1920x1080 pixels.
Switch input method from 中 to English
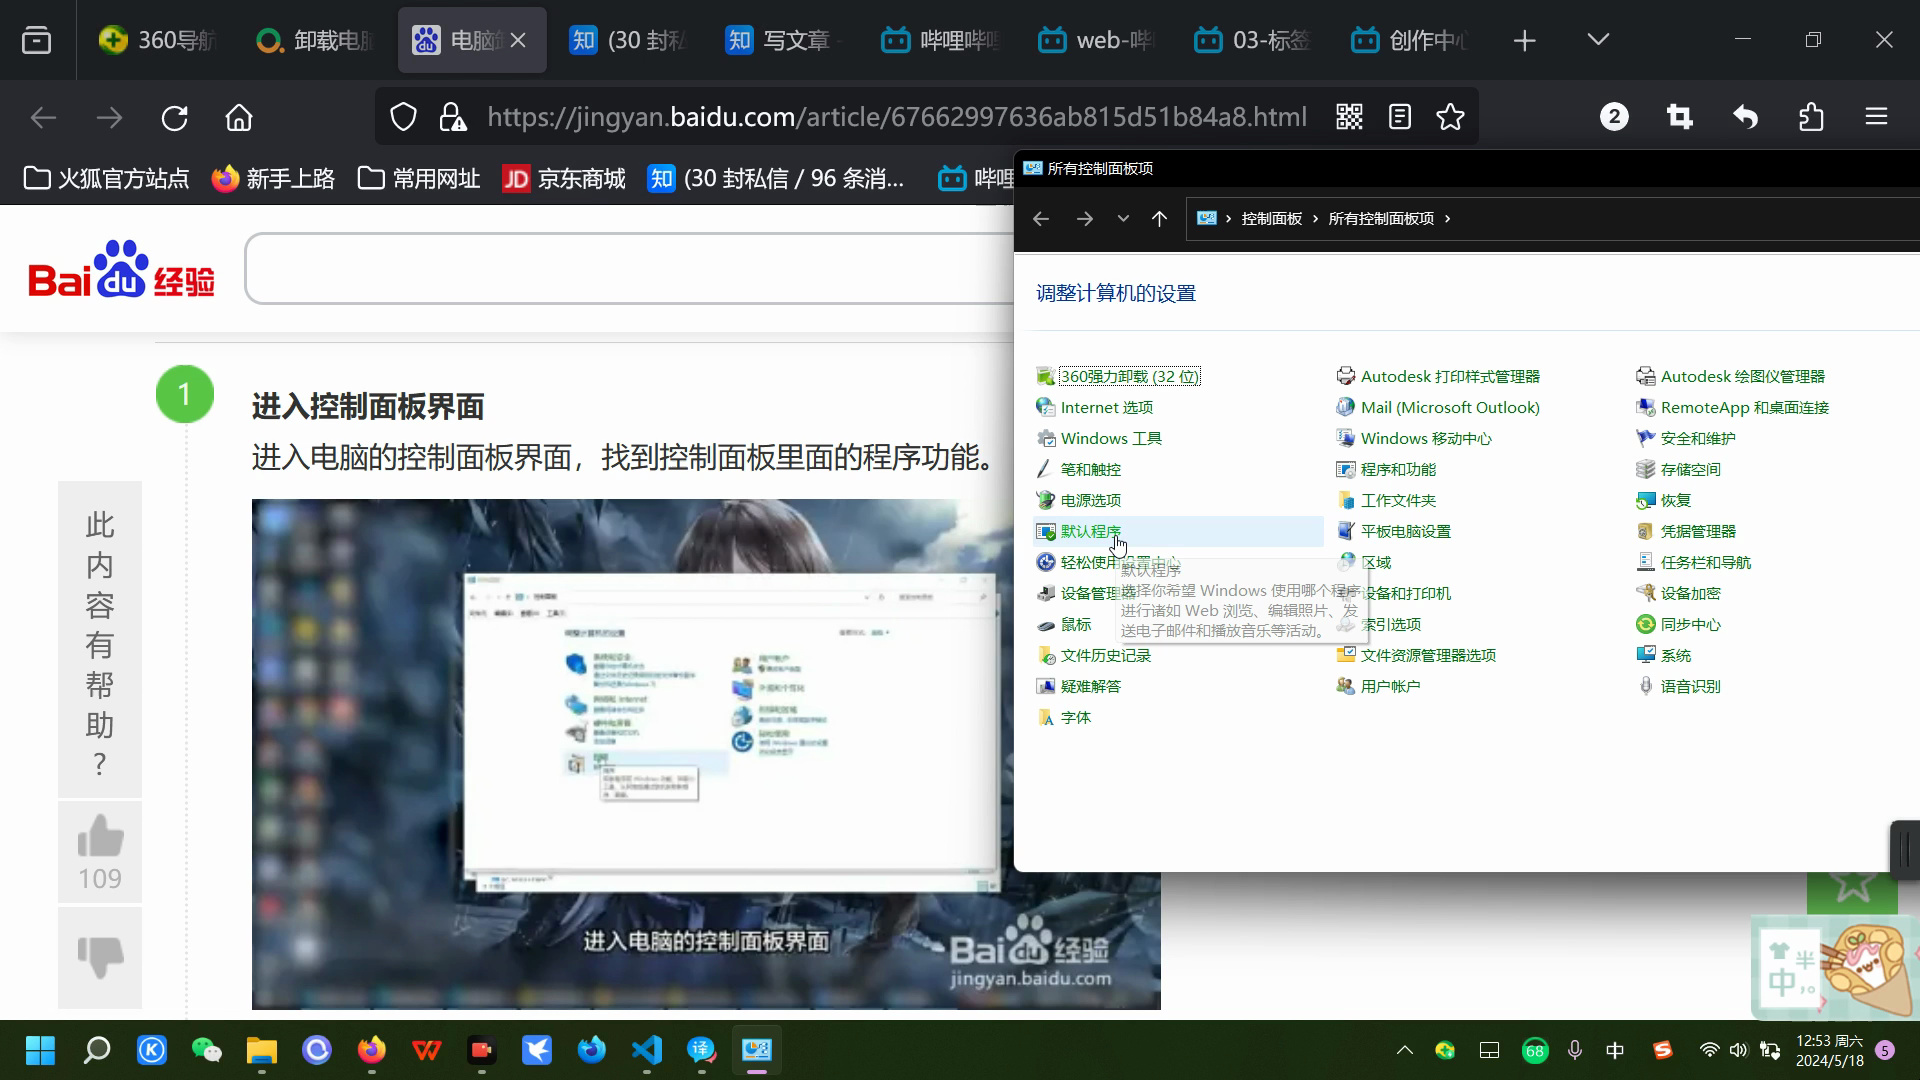coord(1615,1050)
